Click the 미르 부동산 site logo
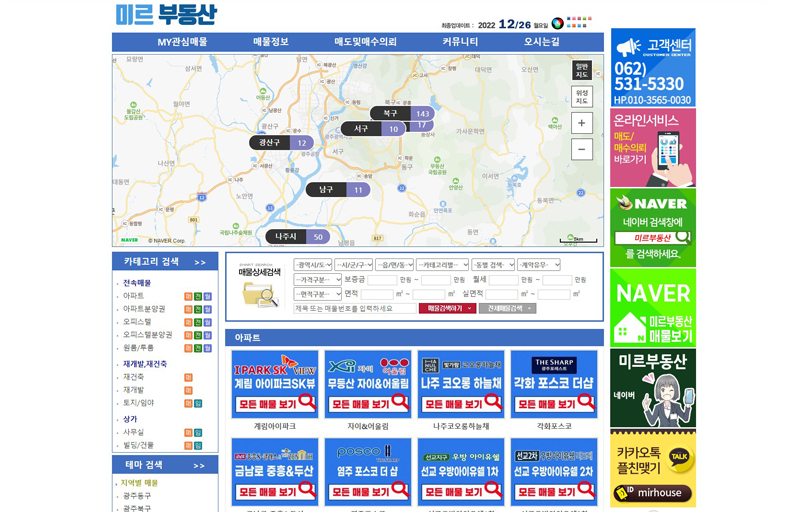This screenshot has width=800, height=512. 166,14
